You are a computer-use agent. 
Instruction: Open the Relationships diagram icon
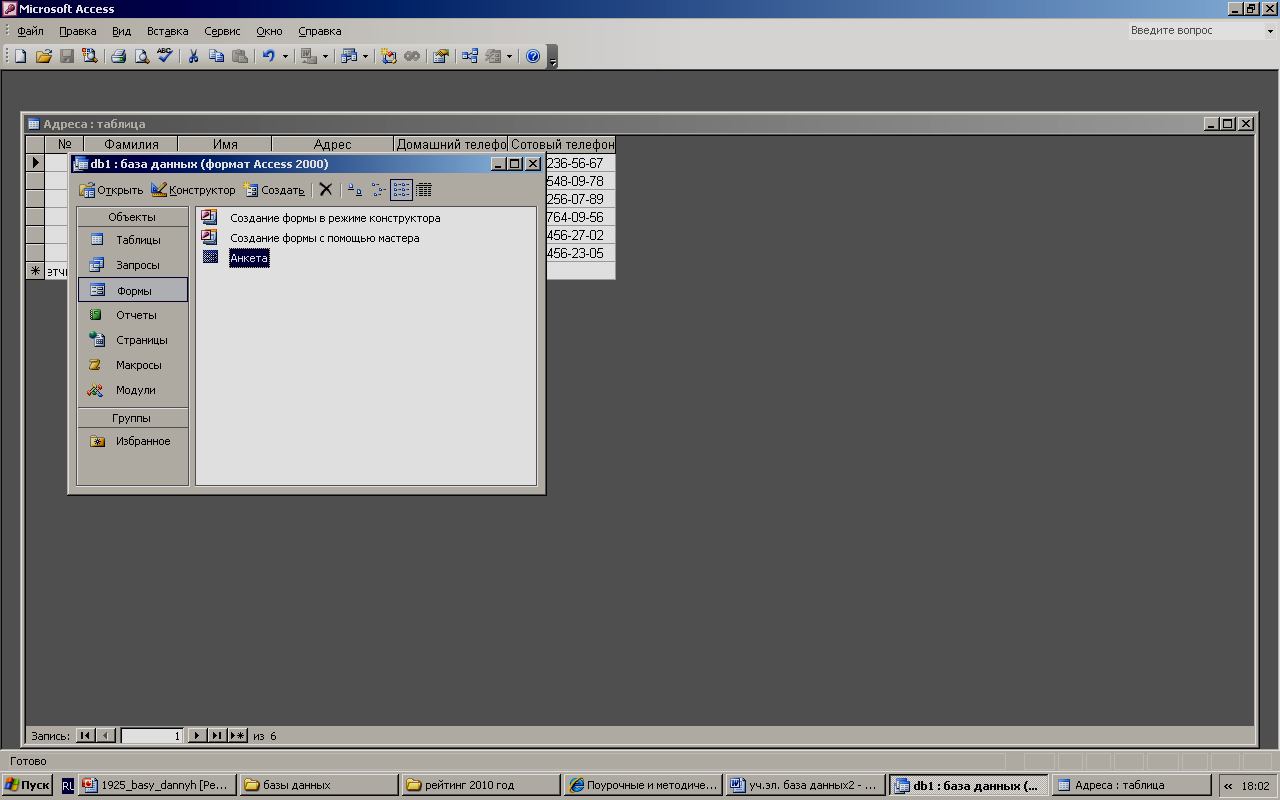[469, 56]
